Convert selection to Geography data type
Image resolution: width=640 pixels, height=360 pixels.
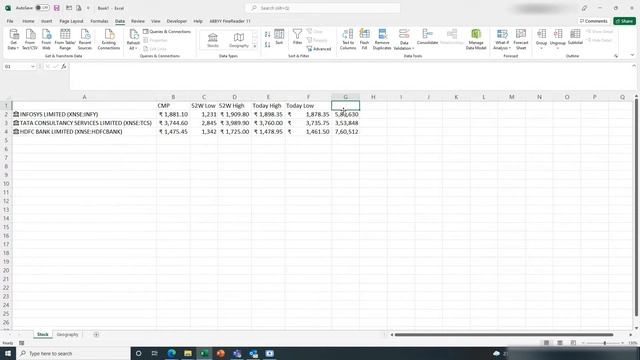click(x=239, y=40)
